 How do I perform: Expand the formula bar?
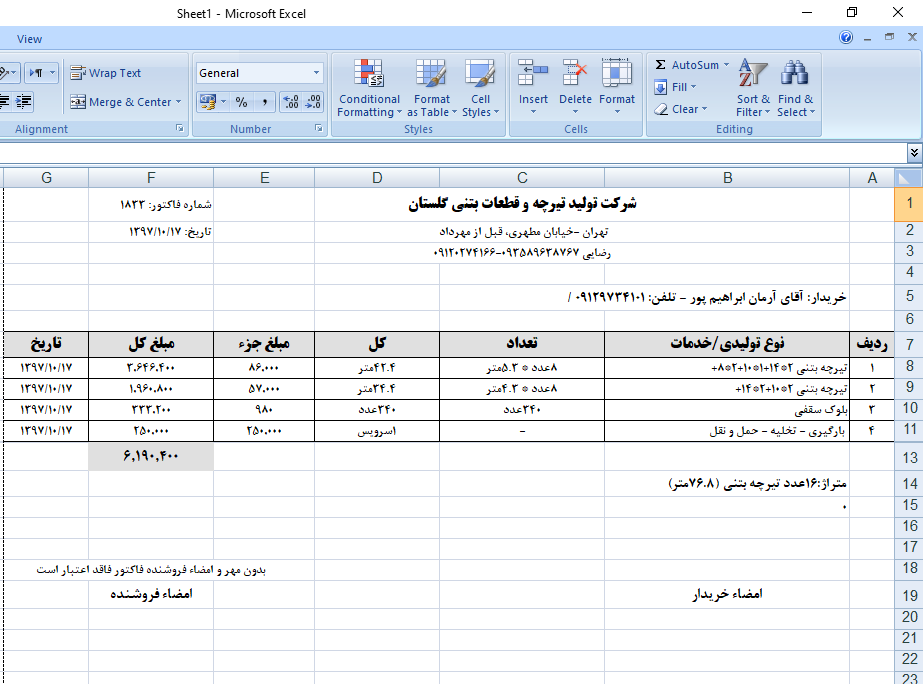click(914, 153)
